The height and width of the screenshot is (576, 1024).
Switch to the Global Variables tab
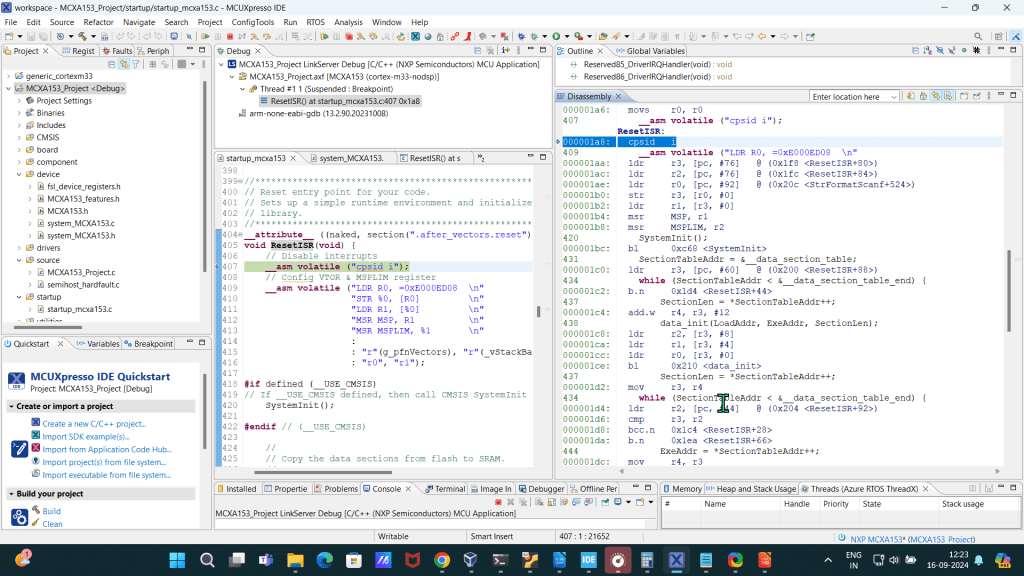(x=655, y=51)
